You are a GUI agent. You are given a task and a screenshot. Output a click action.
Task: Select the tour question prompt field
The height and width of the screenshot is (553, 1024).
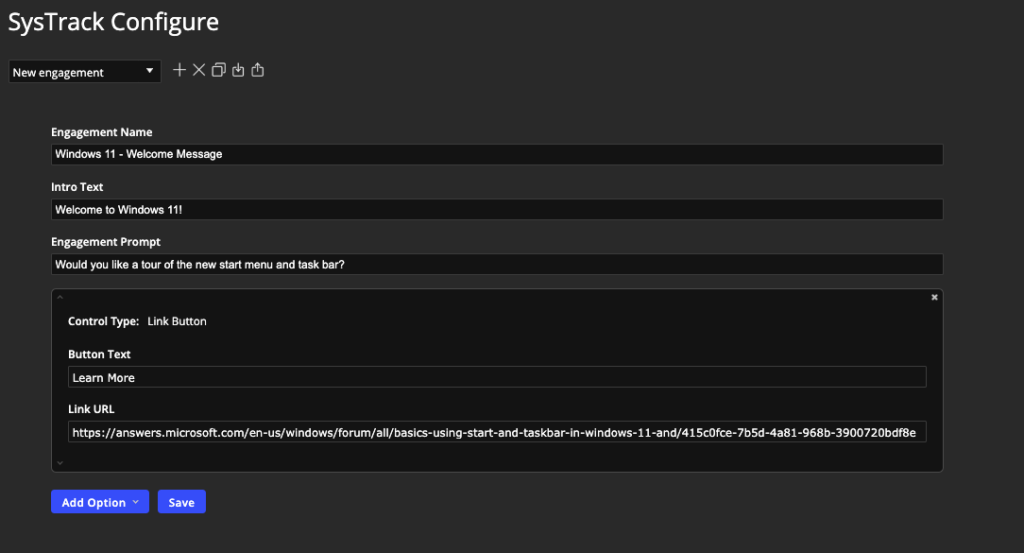(x=497, y=264)
